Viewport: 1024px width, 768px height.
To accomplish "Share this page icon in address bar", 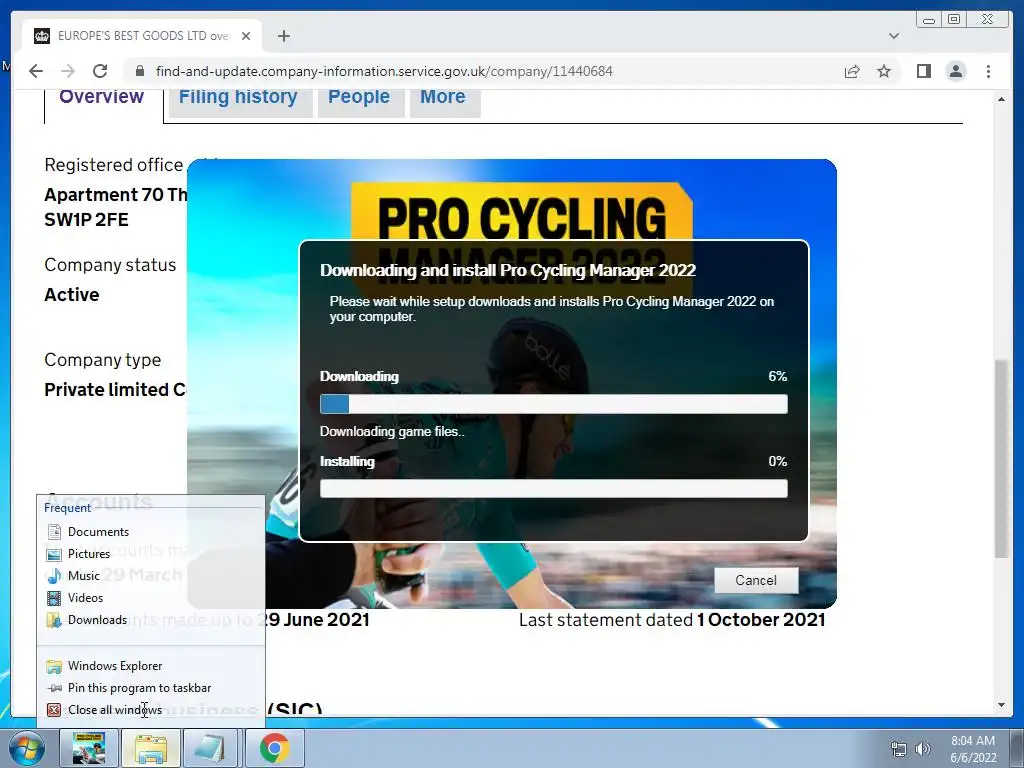I will [x=852, y=71].
